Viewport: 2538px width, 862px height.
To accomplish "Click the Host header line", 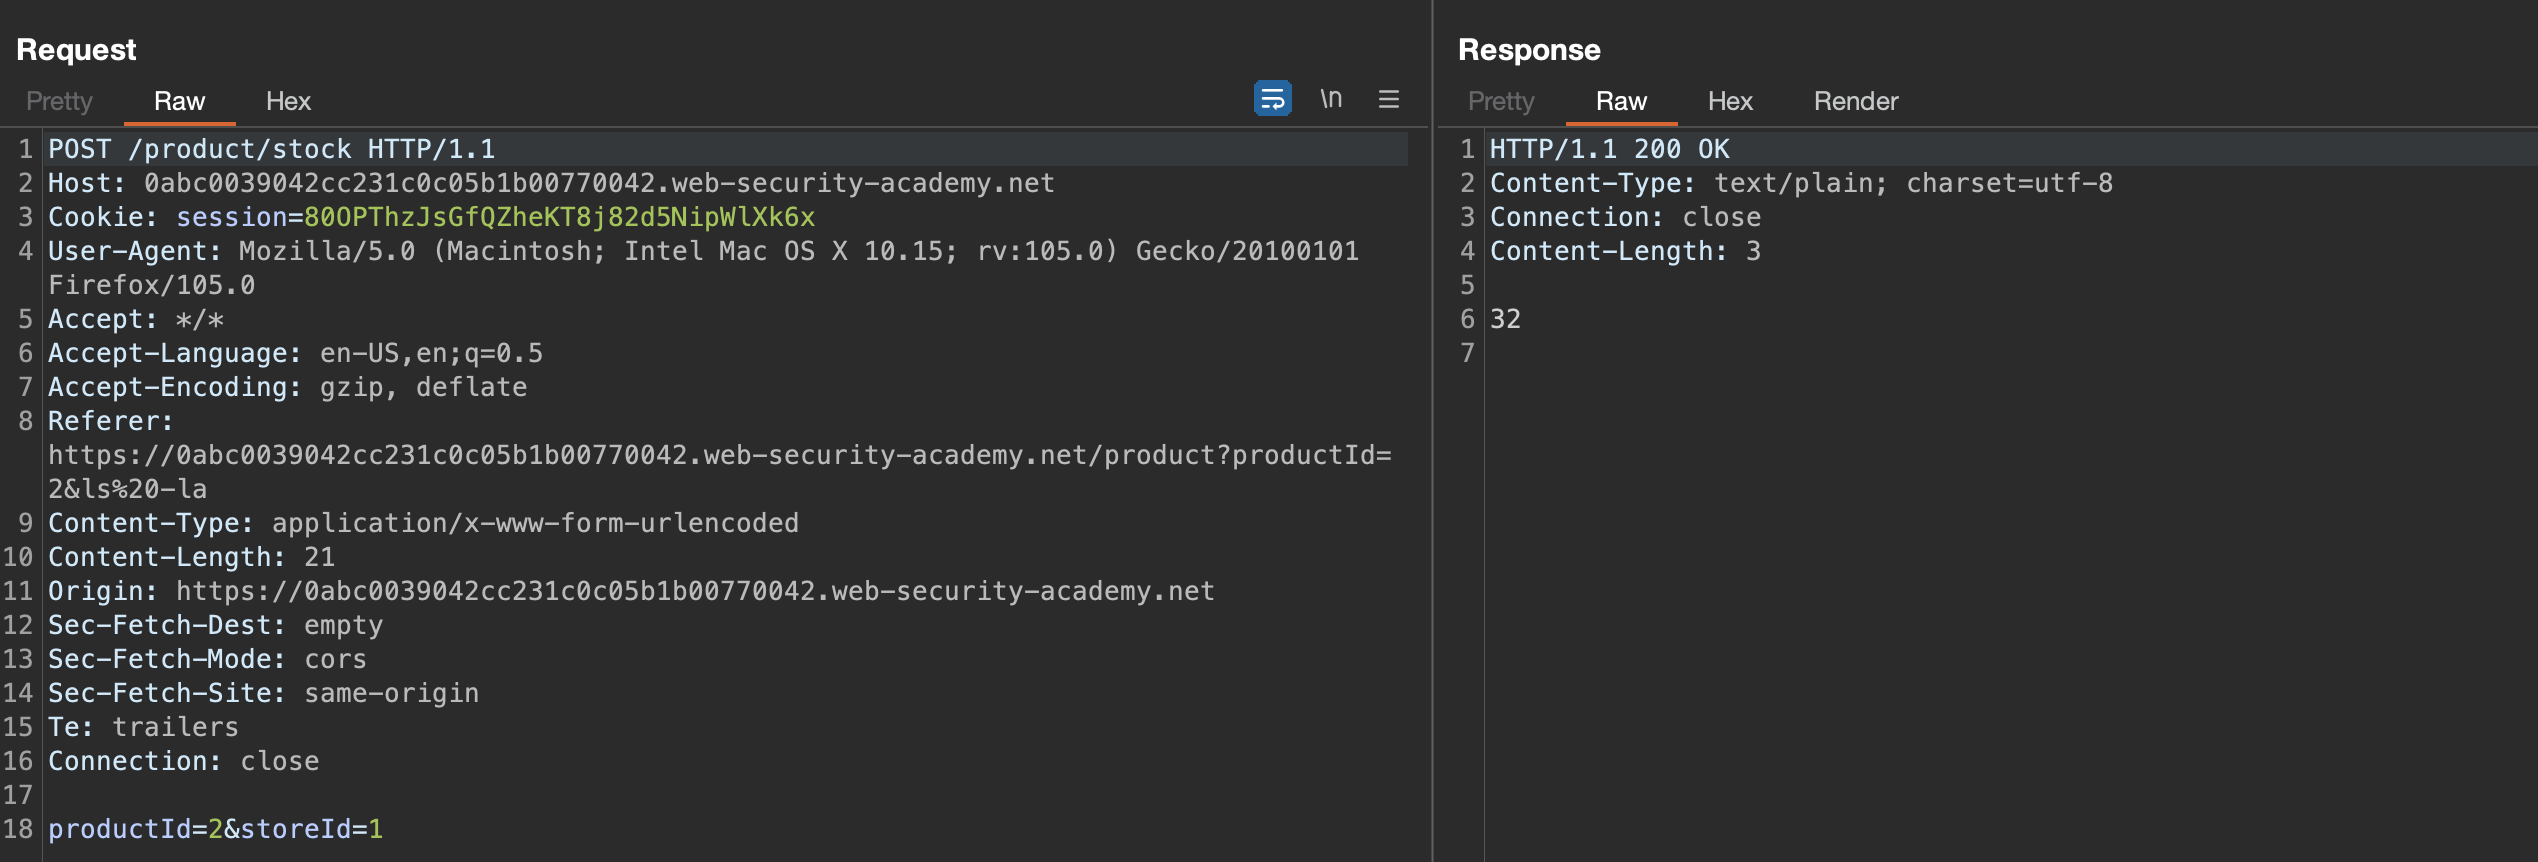I will (x=550, y=183).
